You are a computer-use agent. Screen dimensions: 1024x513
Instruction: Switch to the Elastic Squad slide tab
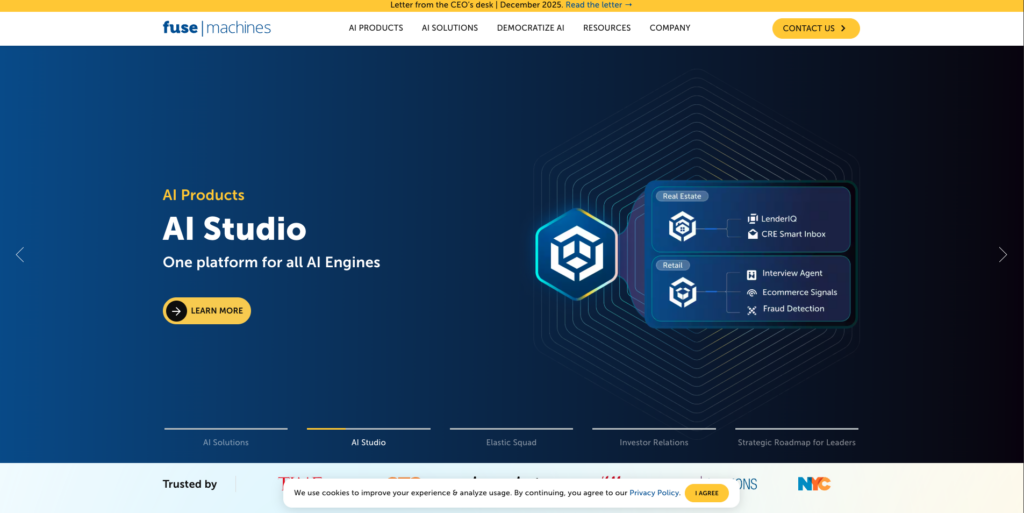(x=511, y=443)
